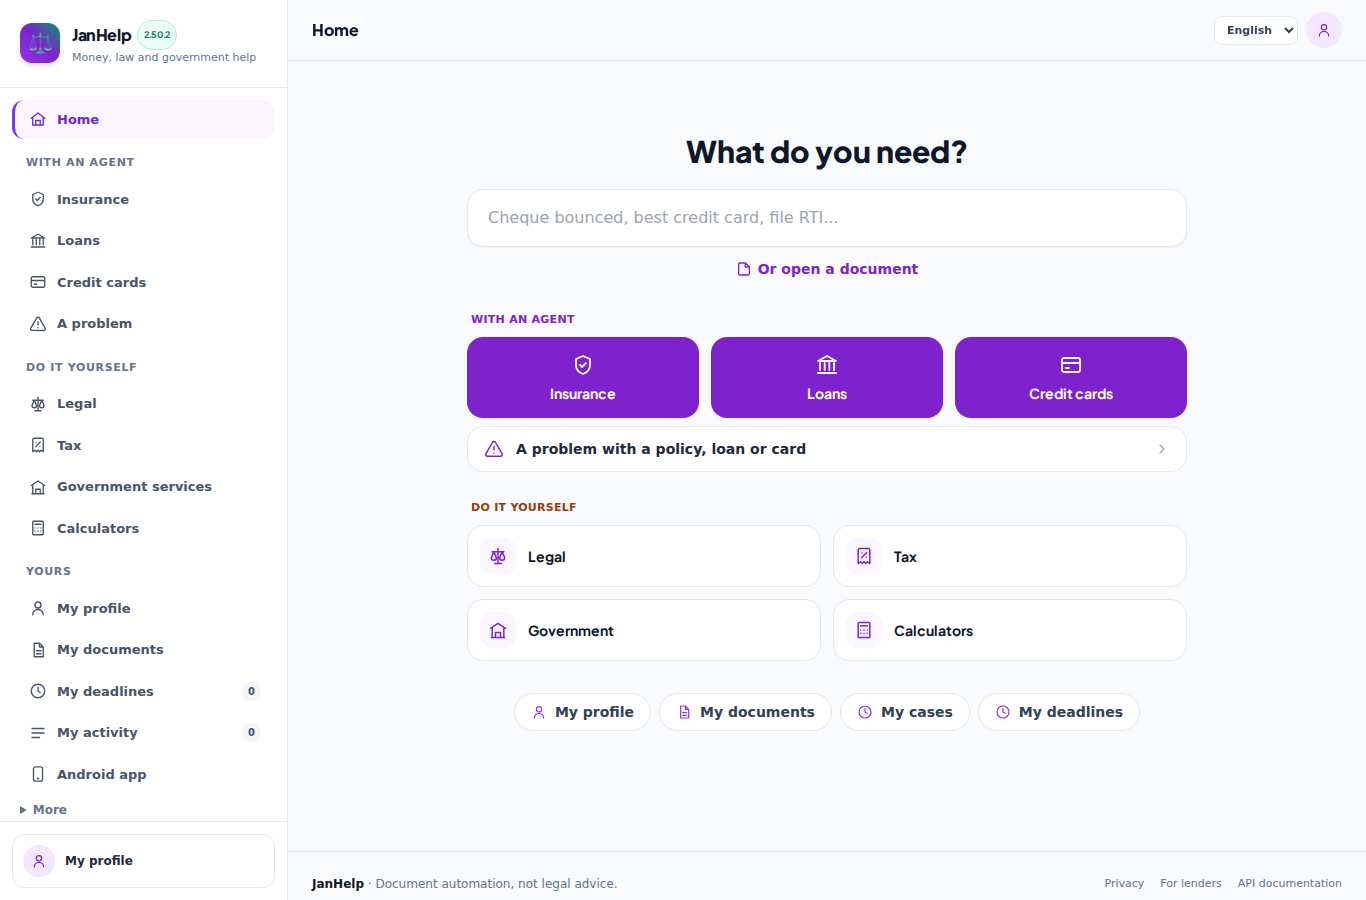Open My activity in the sidebar
Image resolution: width=1366 pixels, height=900 pixels.
143,733
